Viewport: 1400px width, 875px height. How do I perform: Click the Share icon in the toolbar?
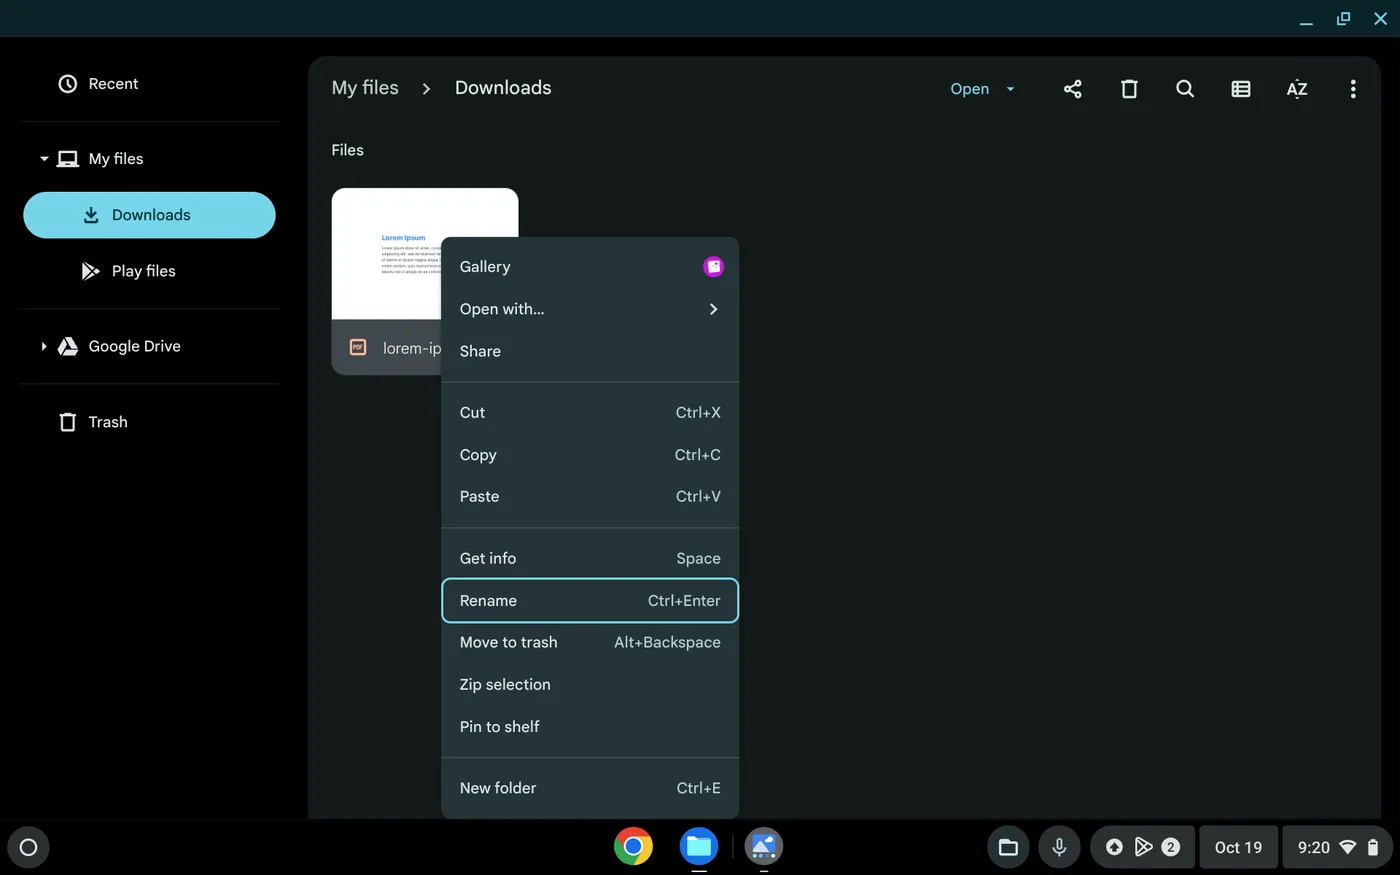(x=1072, y=89)
